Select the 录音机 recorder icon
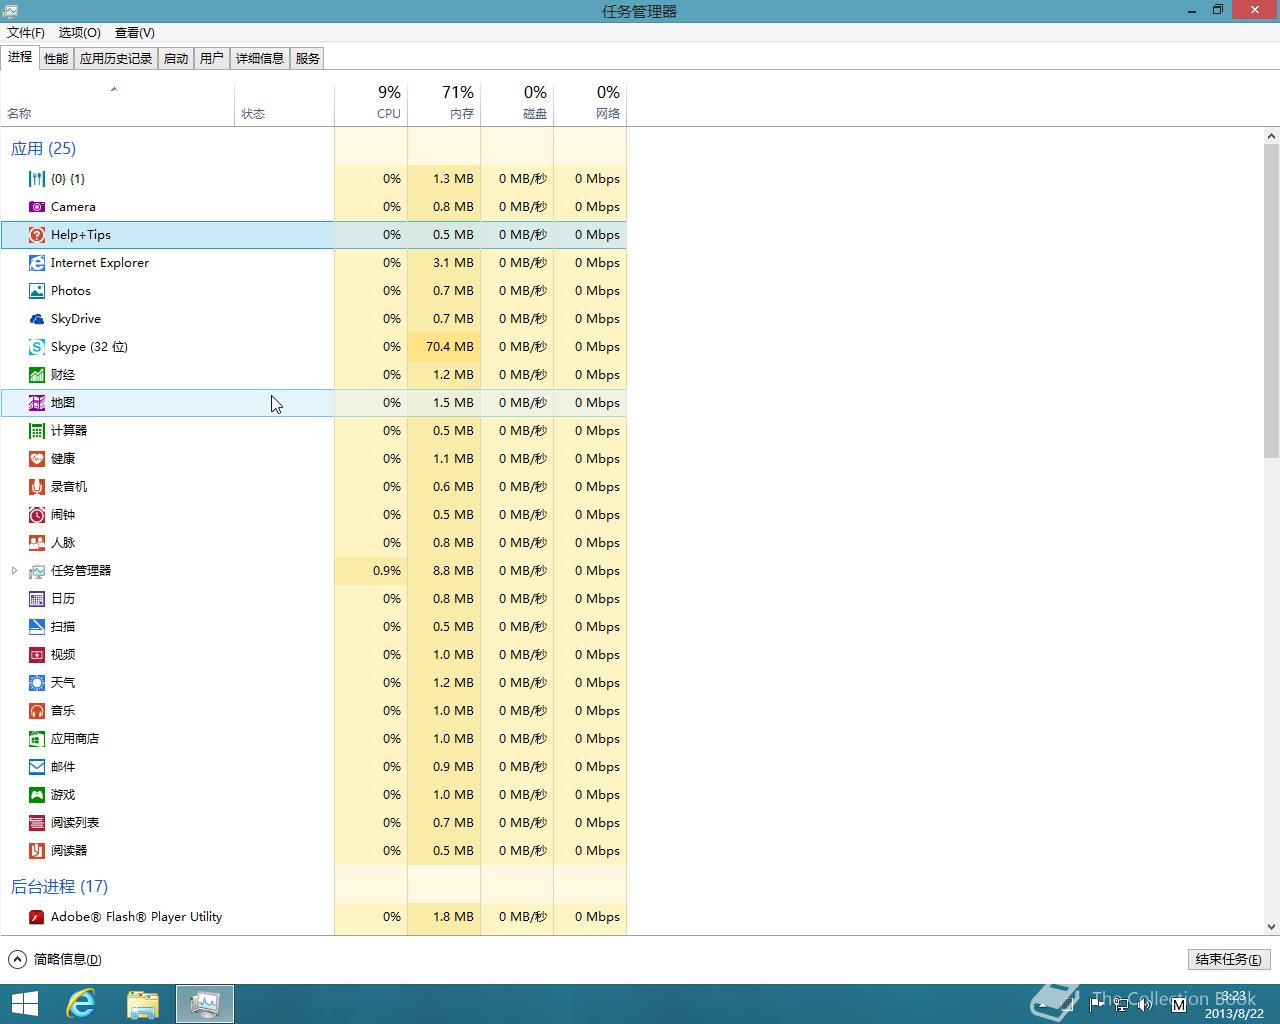1280x1024 pixels. click(x=37, y=487)
